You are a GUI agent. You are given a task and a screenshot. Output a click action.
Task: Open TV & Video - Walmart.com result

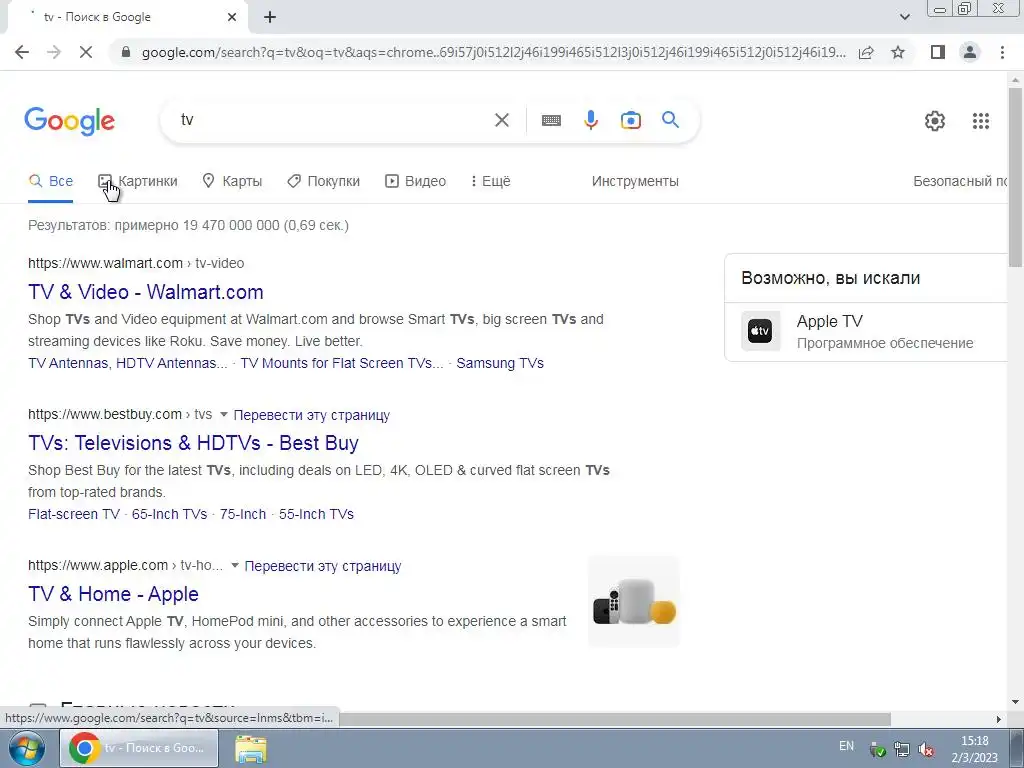coord(146,292)
